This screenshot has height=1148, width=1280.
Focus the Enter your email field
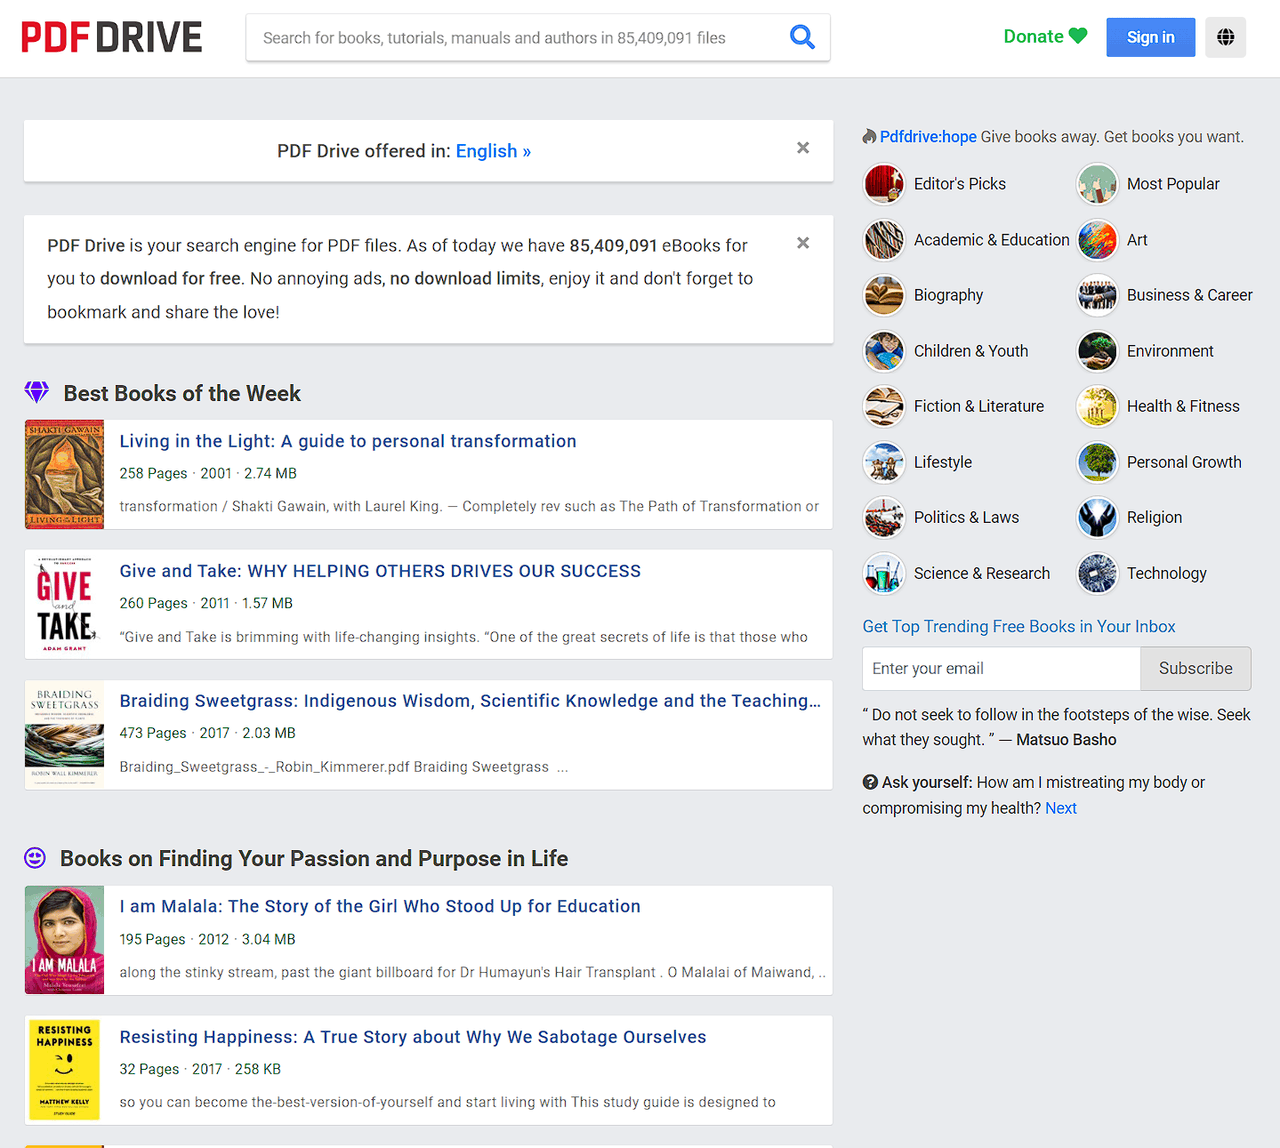[1000, 668]
